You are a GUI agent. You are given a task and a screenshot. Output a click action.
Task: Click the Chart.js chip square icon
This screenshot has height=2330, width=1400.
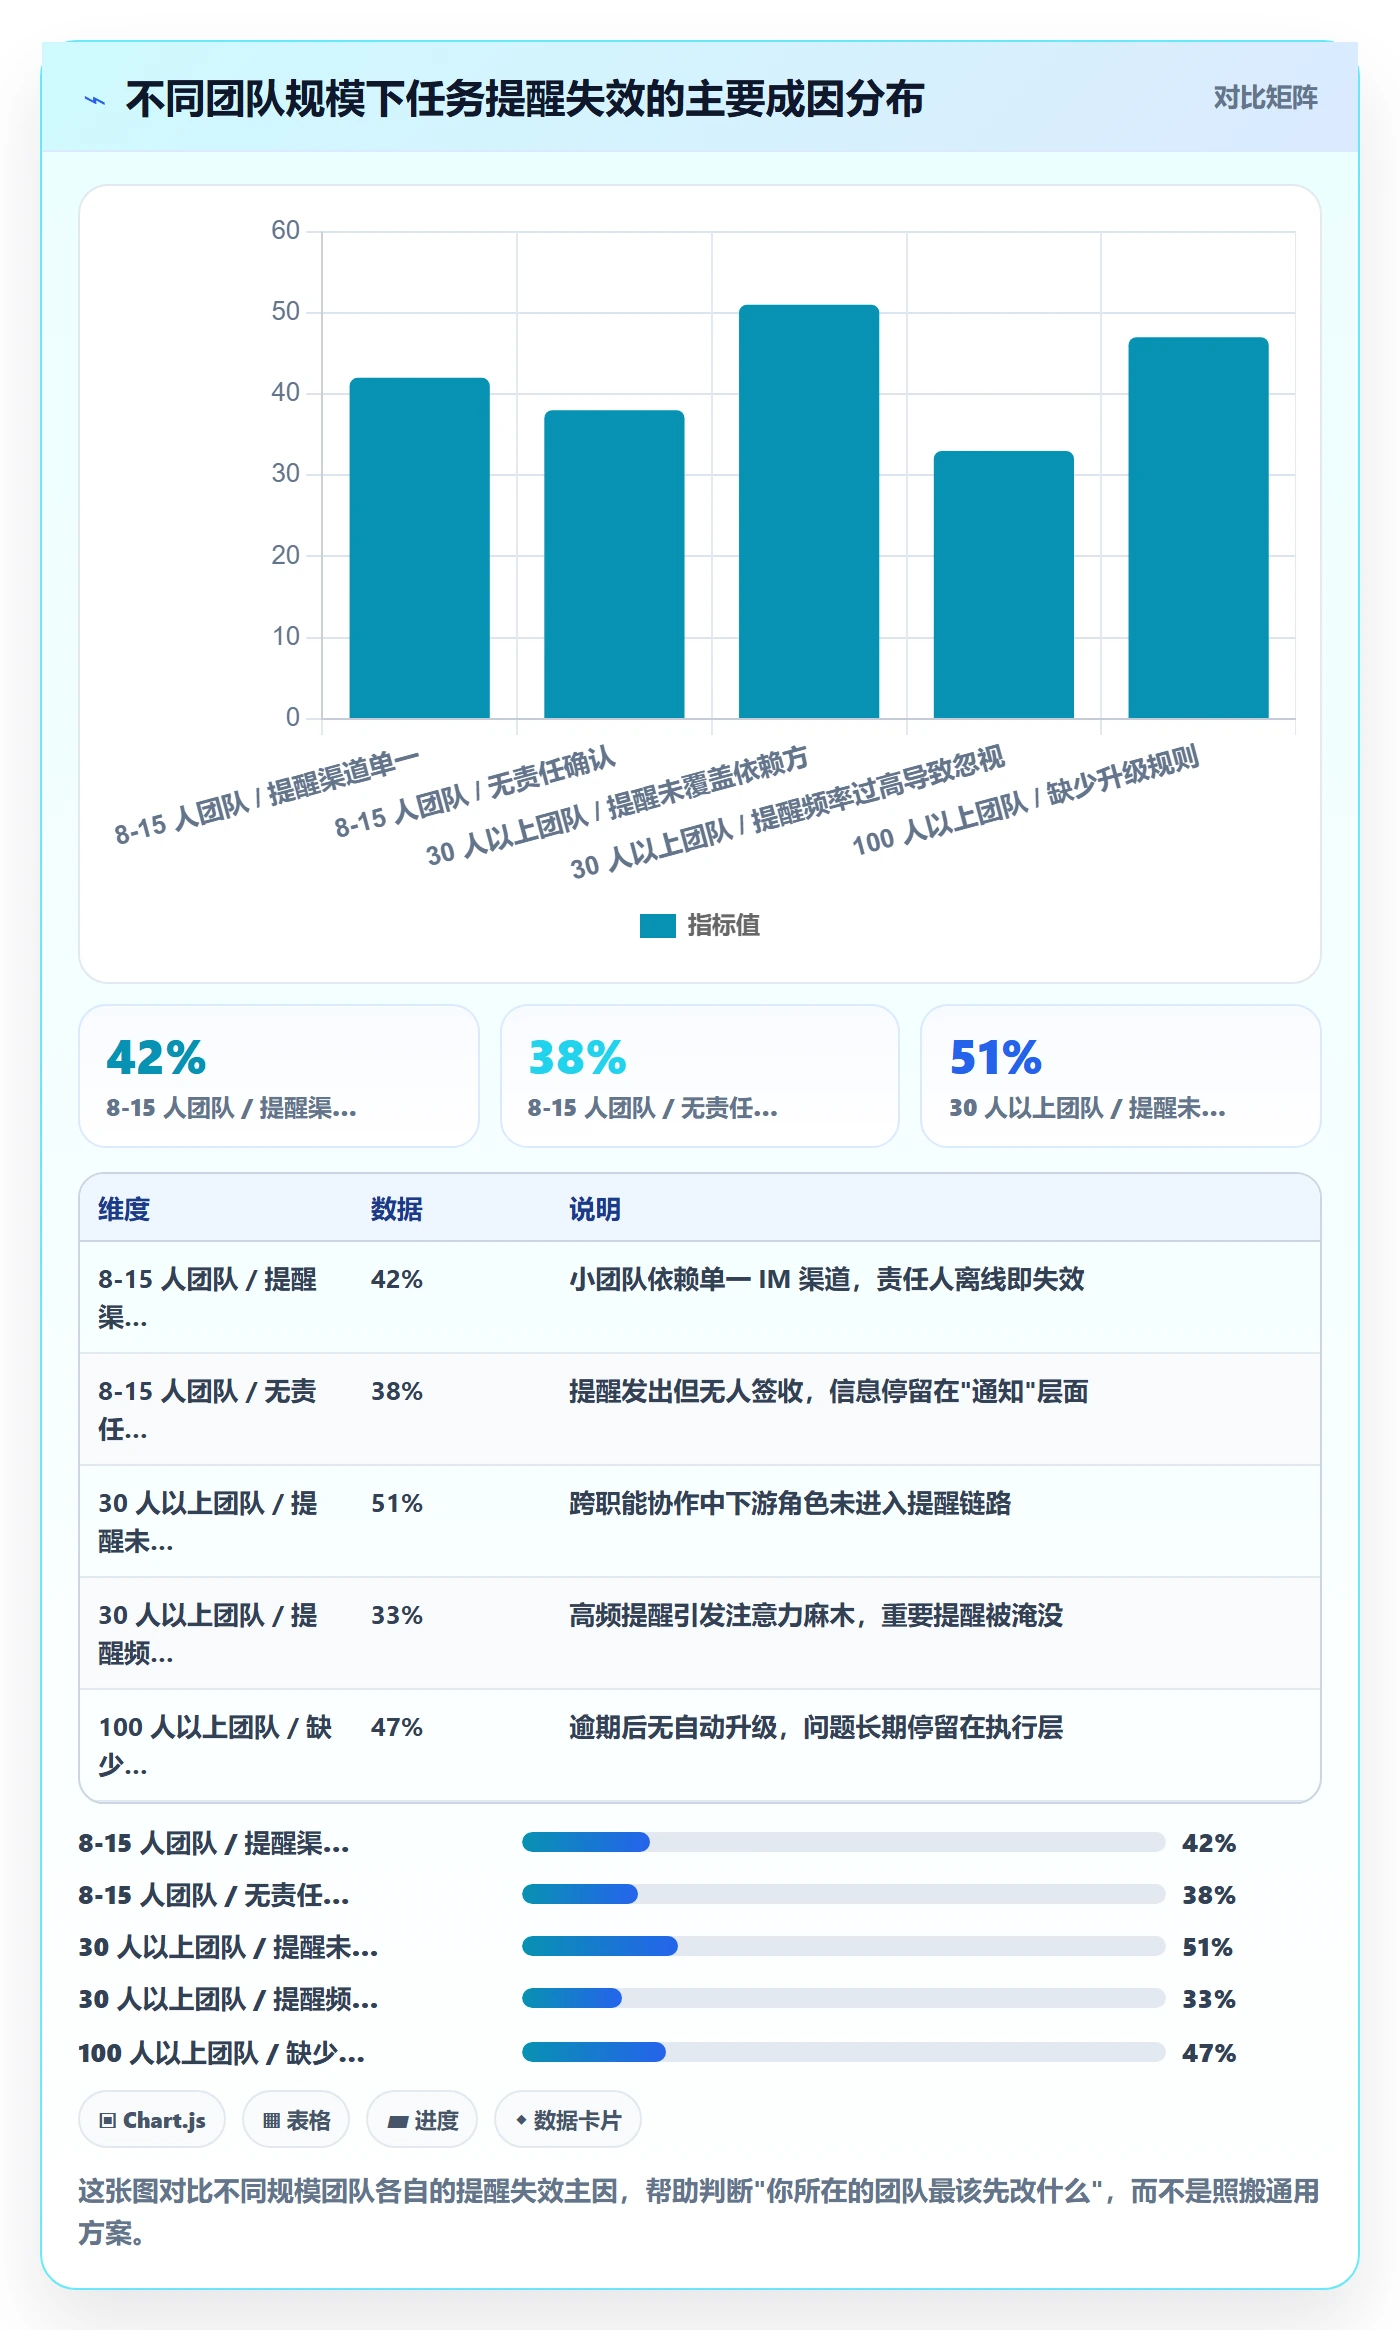pyautogui.click(x=108, y=2121)
